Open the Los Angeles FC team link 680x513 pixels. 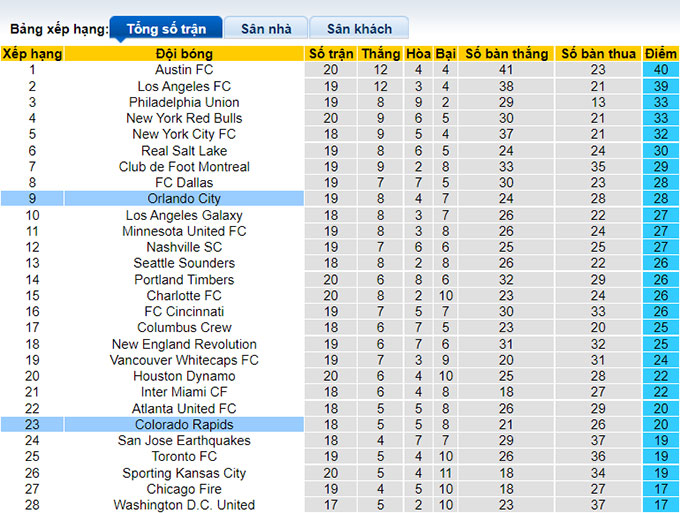(x=184, y=86)
